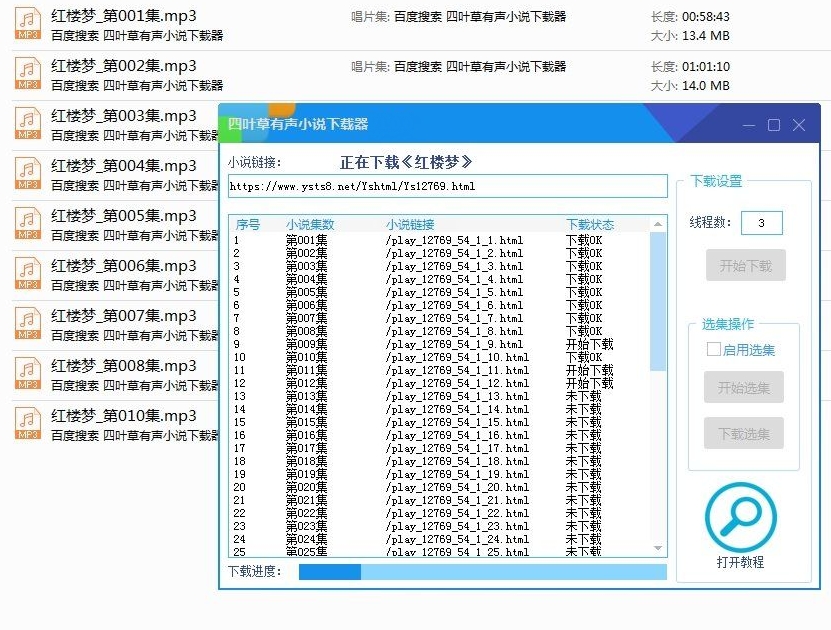Select file name 红楼梦_第002集.mp3
The height and width of the screenshot is (630, 831).
pyautogui.click(x=123, y=66)
